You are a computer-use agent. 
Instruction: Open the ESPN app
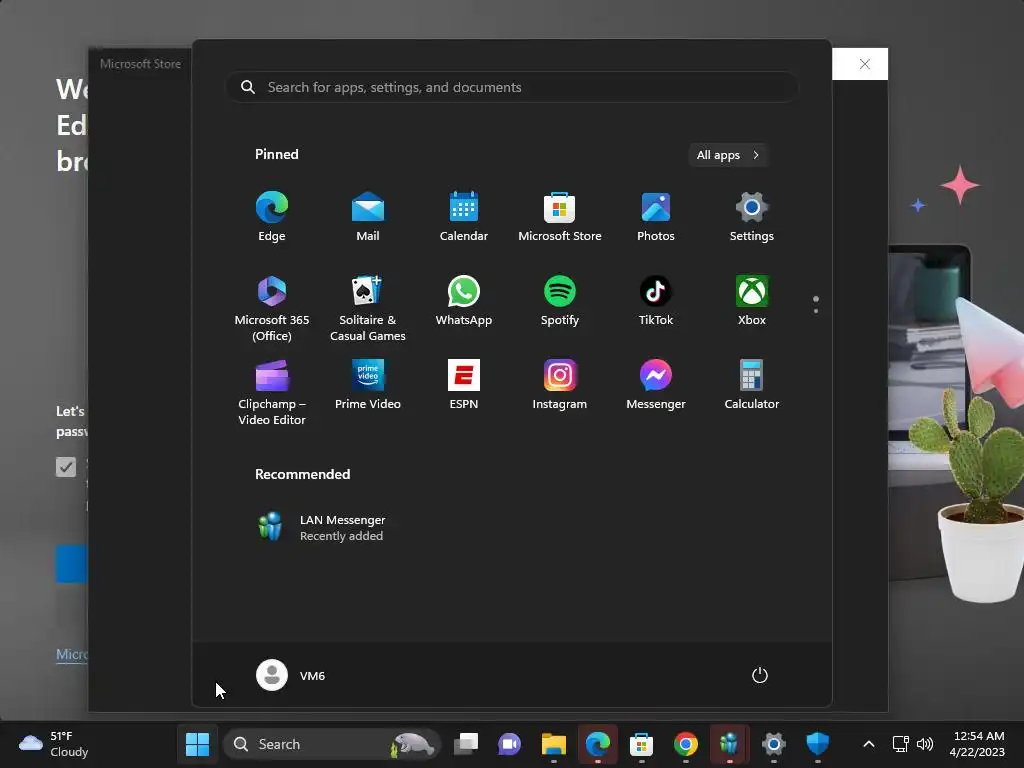464,385
